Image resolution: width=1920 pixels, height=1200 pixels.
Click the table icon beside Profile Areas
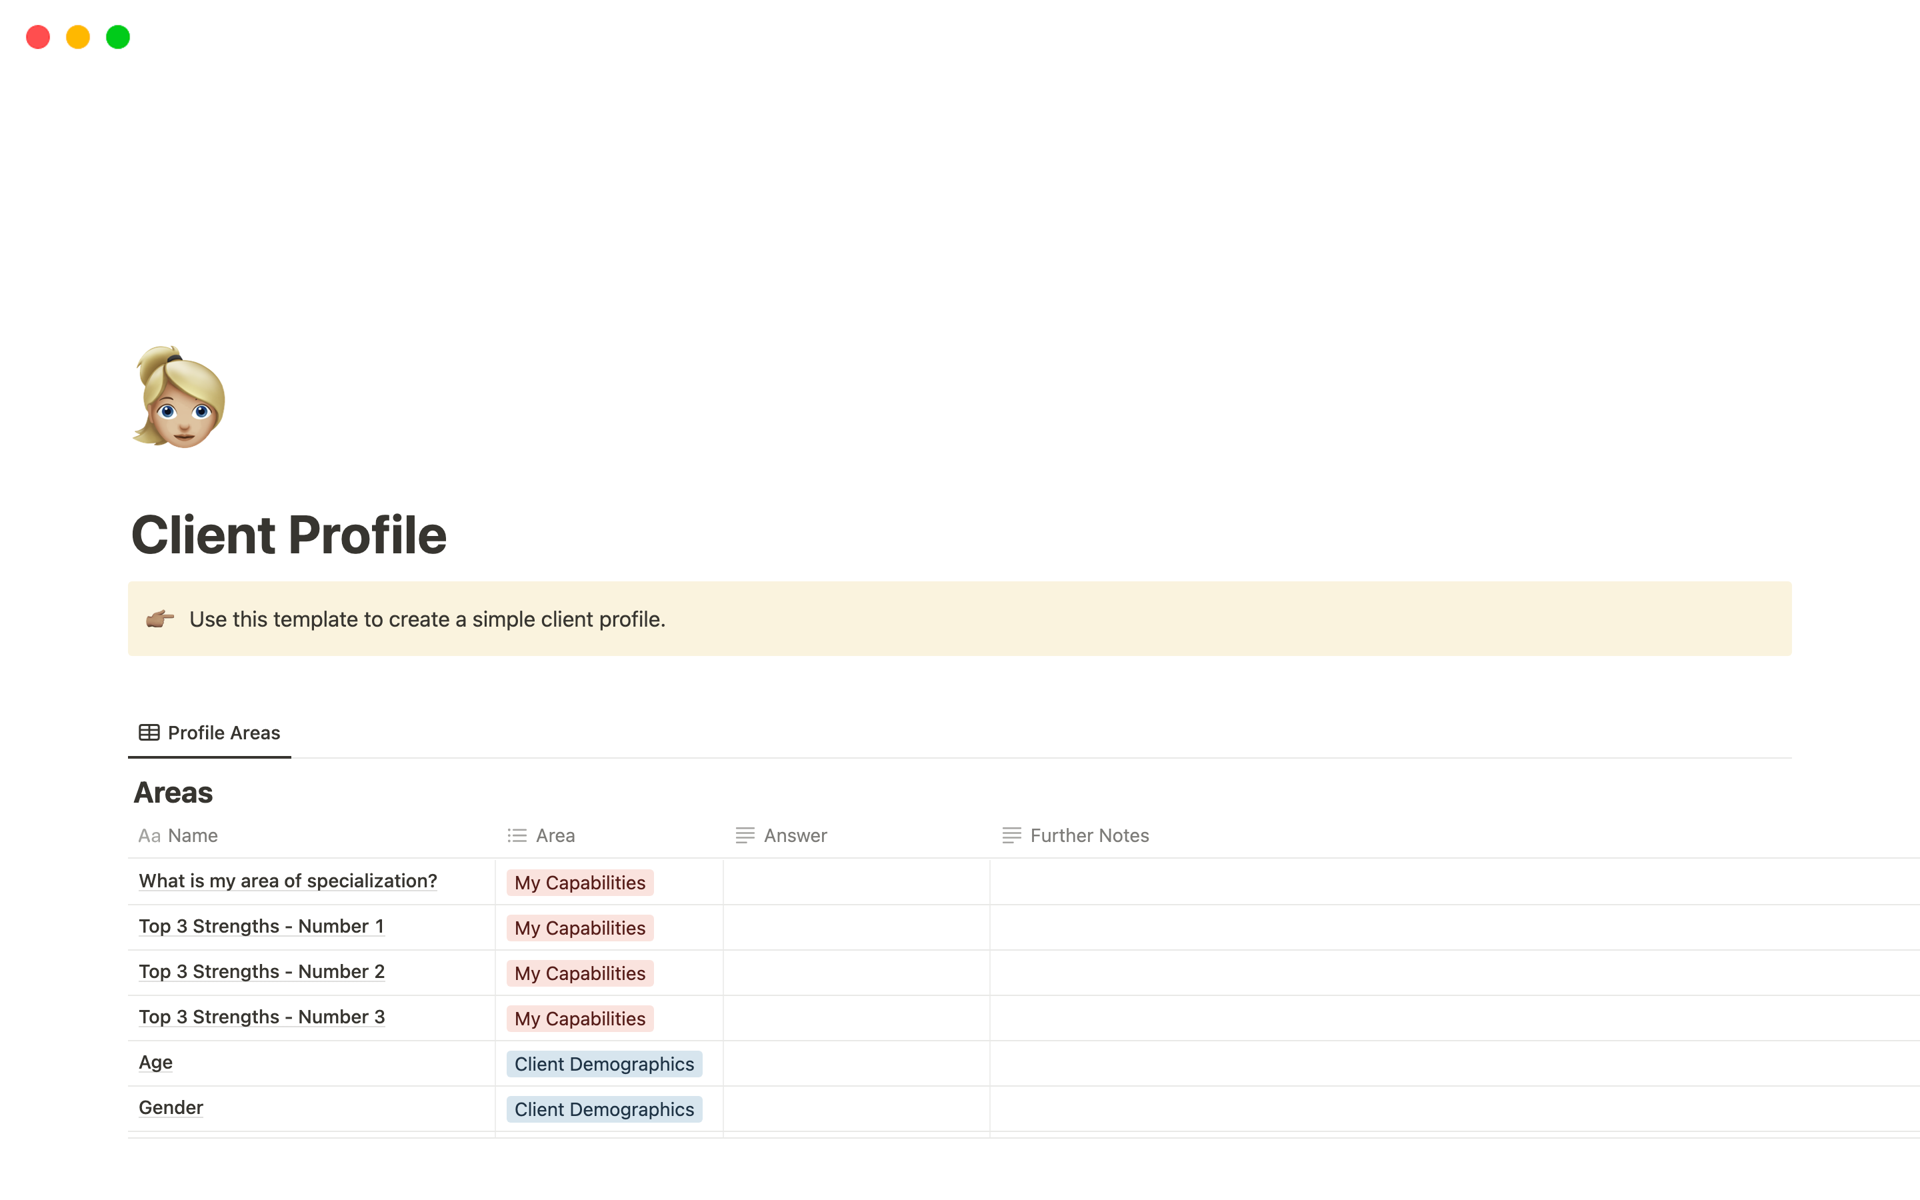(x=149, y=733)
